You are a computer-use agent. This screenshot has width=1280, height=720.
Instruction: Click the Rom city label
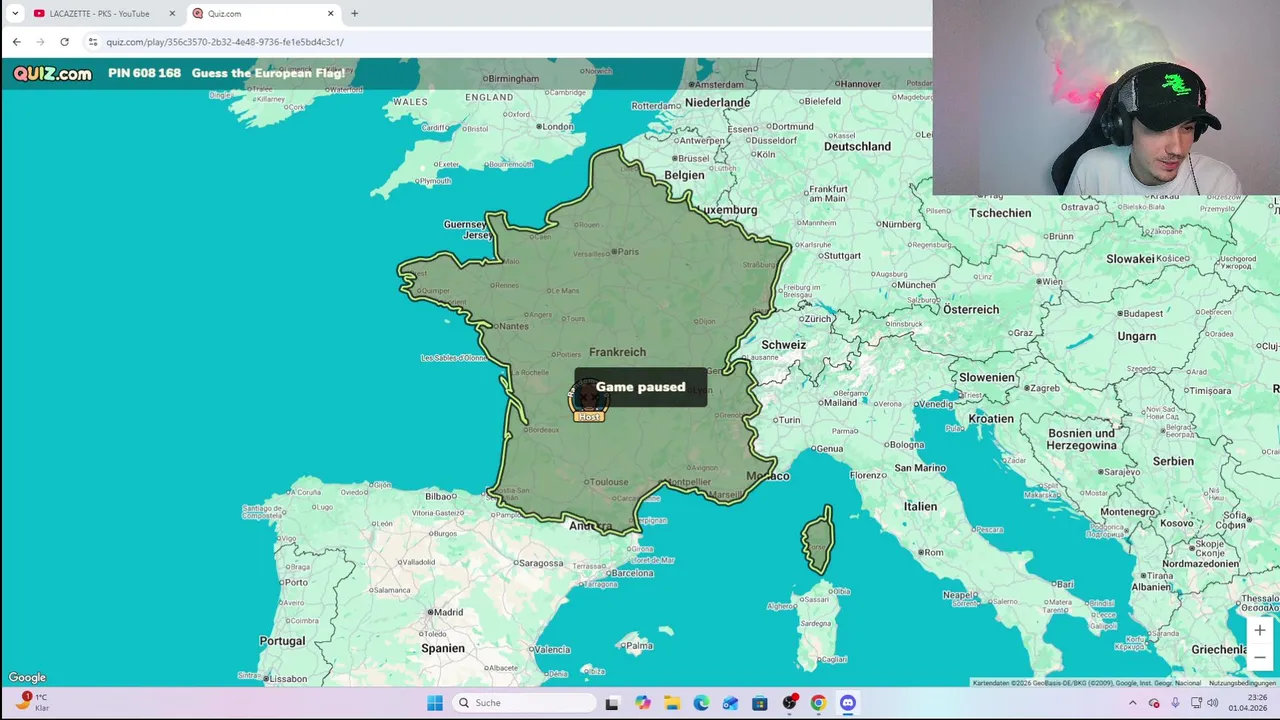(x=932, y=552)
